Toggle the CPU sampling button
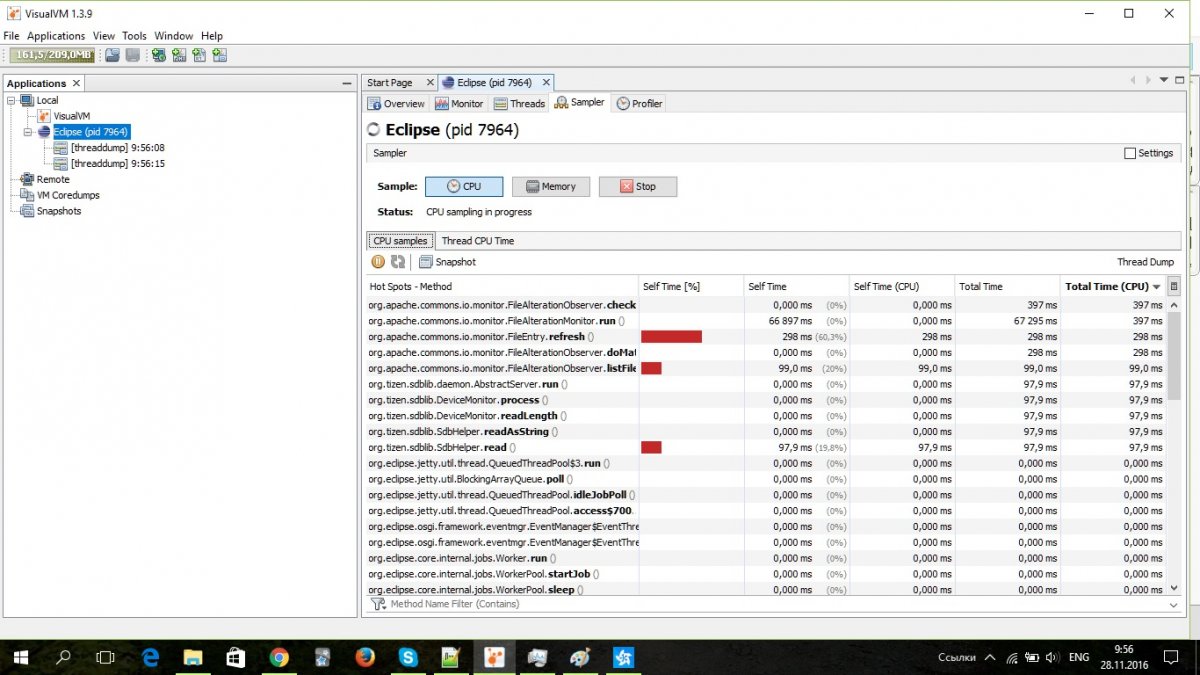The height and width of the screenshot is (675, 1200). [x=464, y=187]
